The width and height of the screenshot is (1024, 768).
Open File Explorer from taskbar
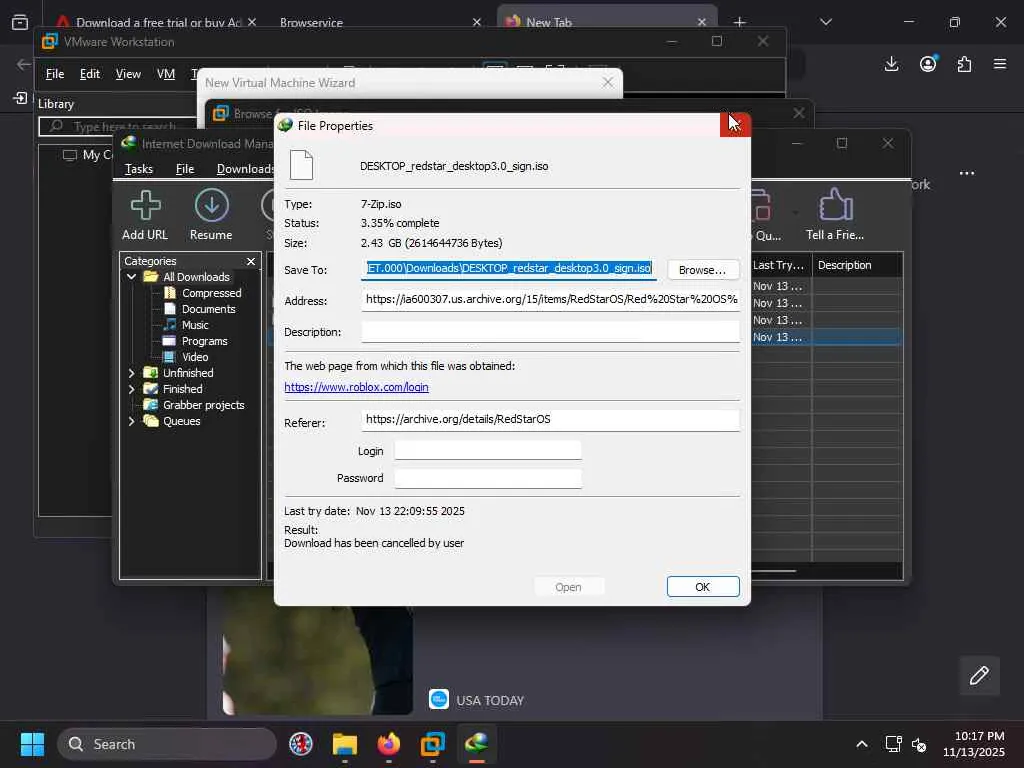coord(345,744)
